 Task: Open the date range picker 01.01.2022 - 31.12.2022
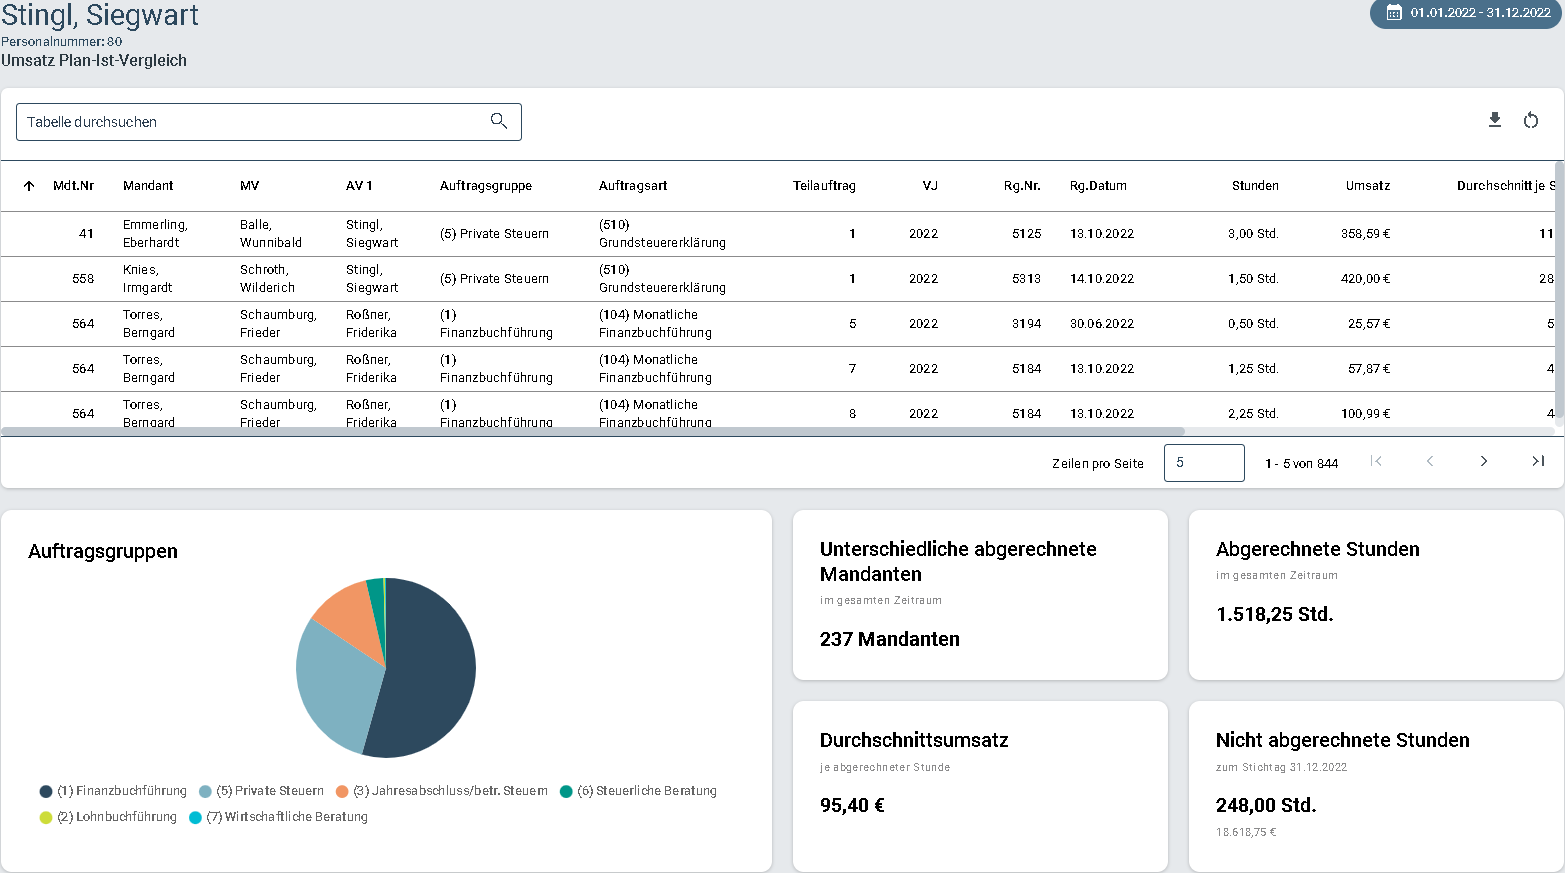tap(1466, 13)
